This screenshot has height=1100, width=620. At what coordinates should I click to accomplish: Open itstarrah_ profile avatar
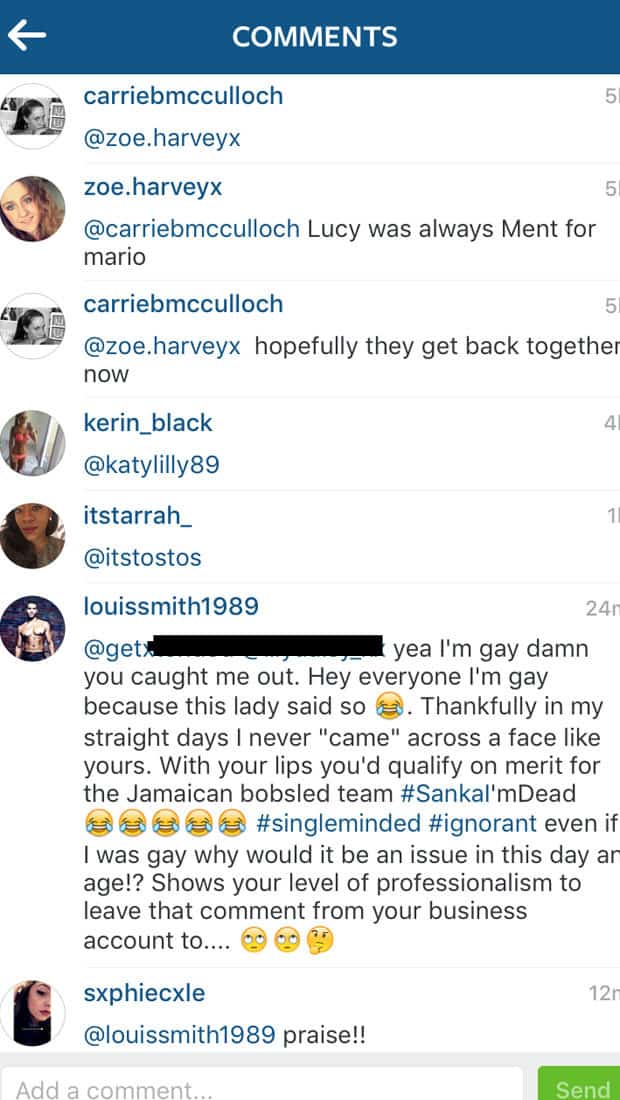coord(33,536)
